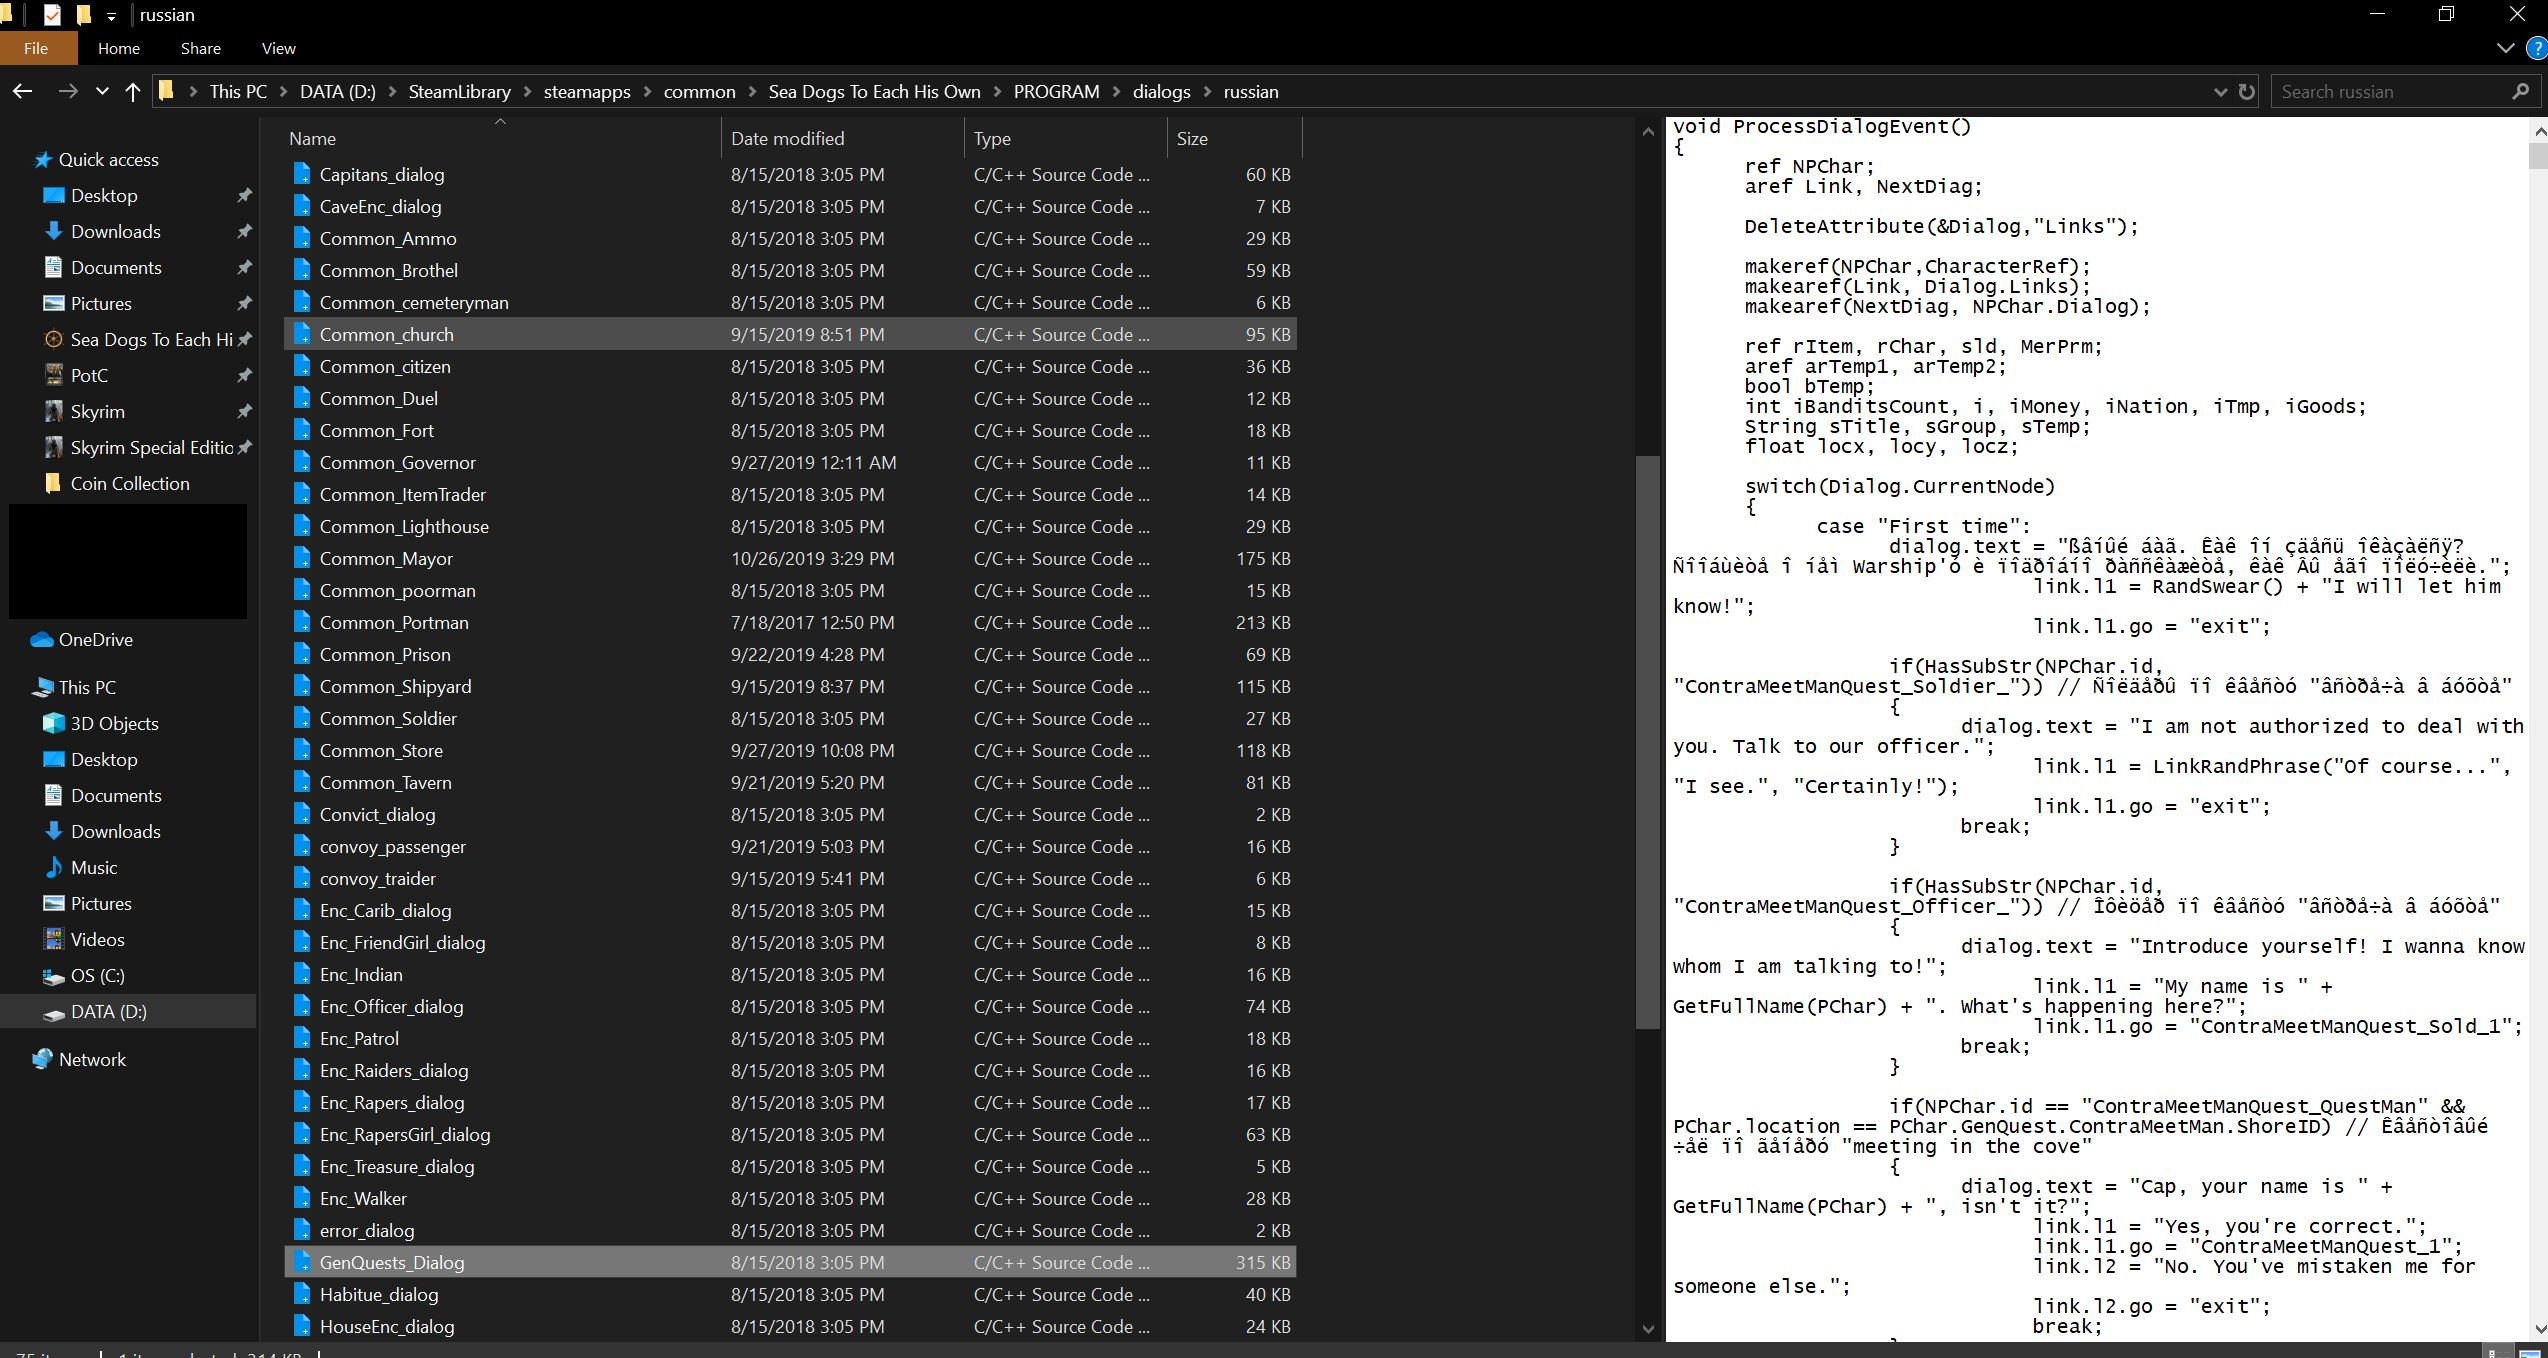Select the GenQuests_Dialog file
The height and width of the screenshot is (1358, 2548).
pos(791,1262)
